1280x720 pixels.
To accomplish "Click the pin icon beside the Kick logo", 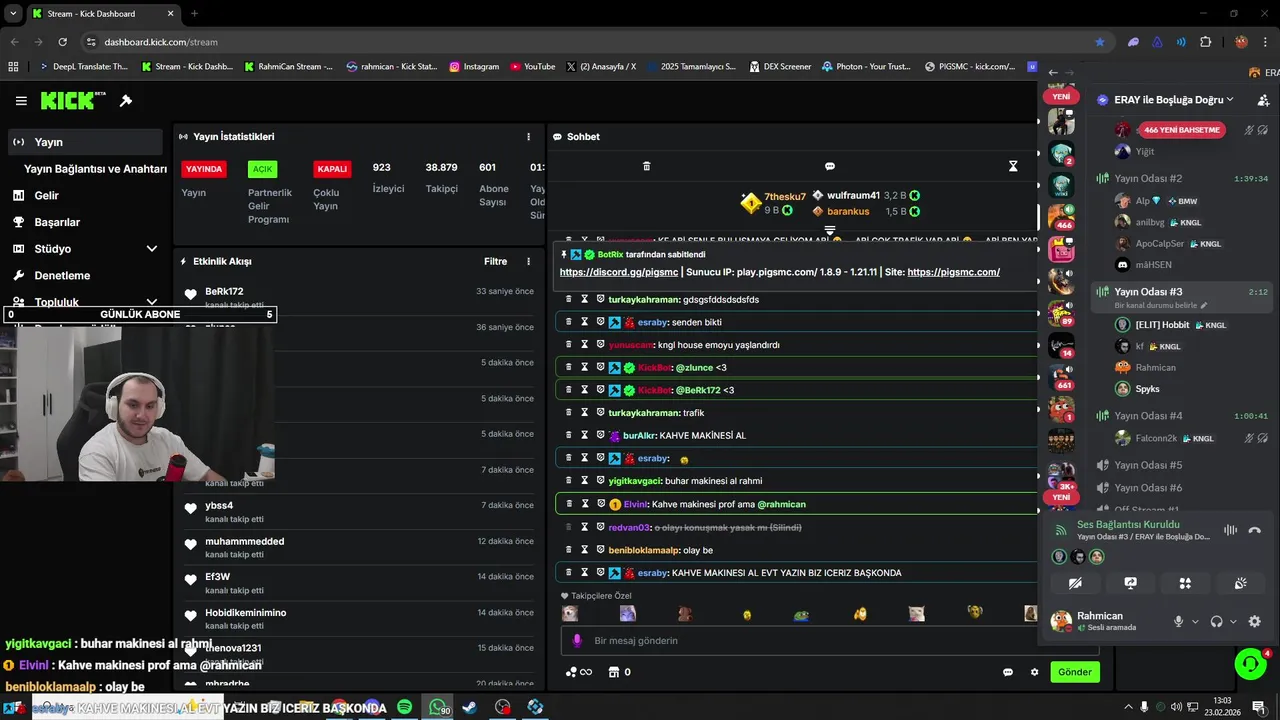I will coord(126,101).
